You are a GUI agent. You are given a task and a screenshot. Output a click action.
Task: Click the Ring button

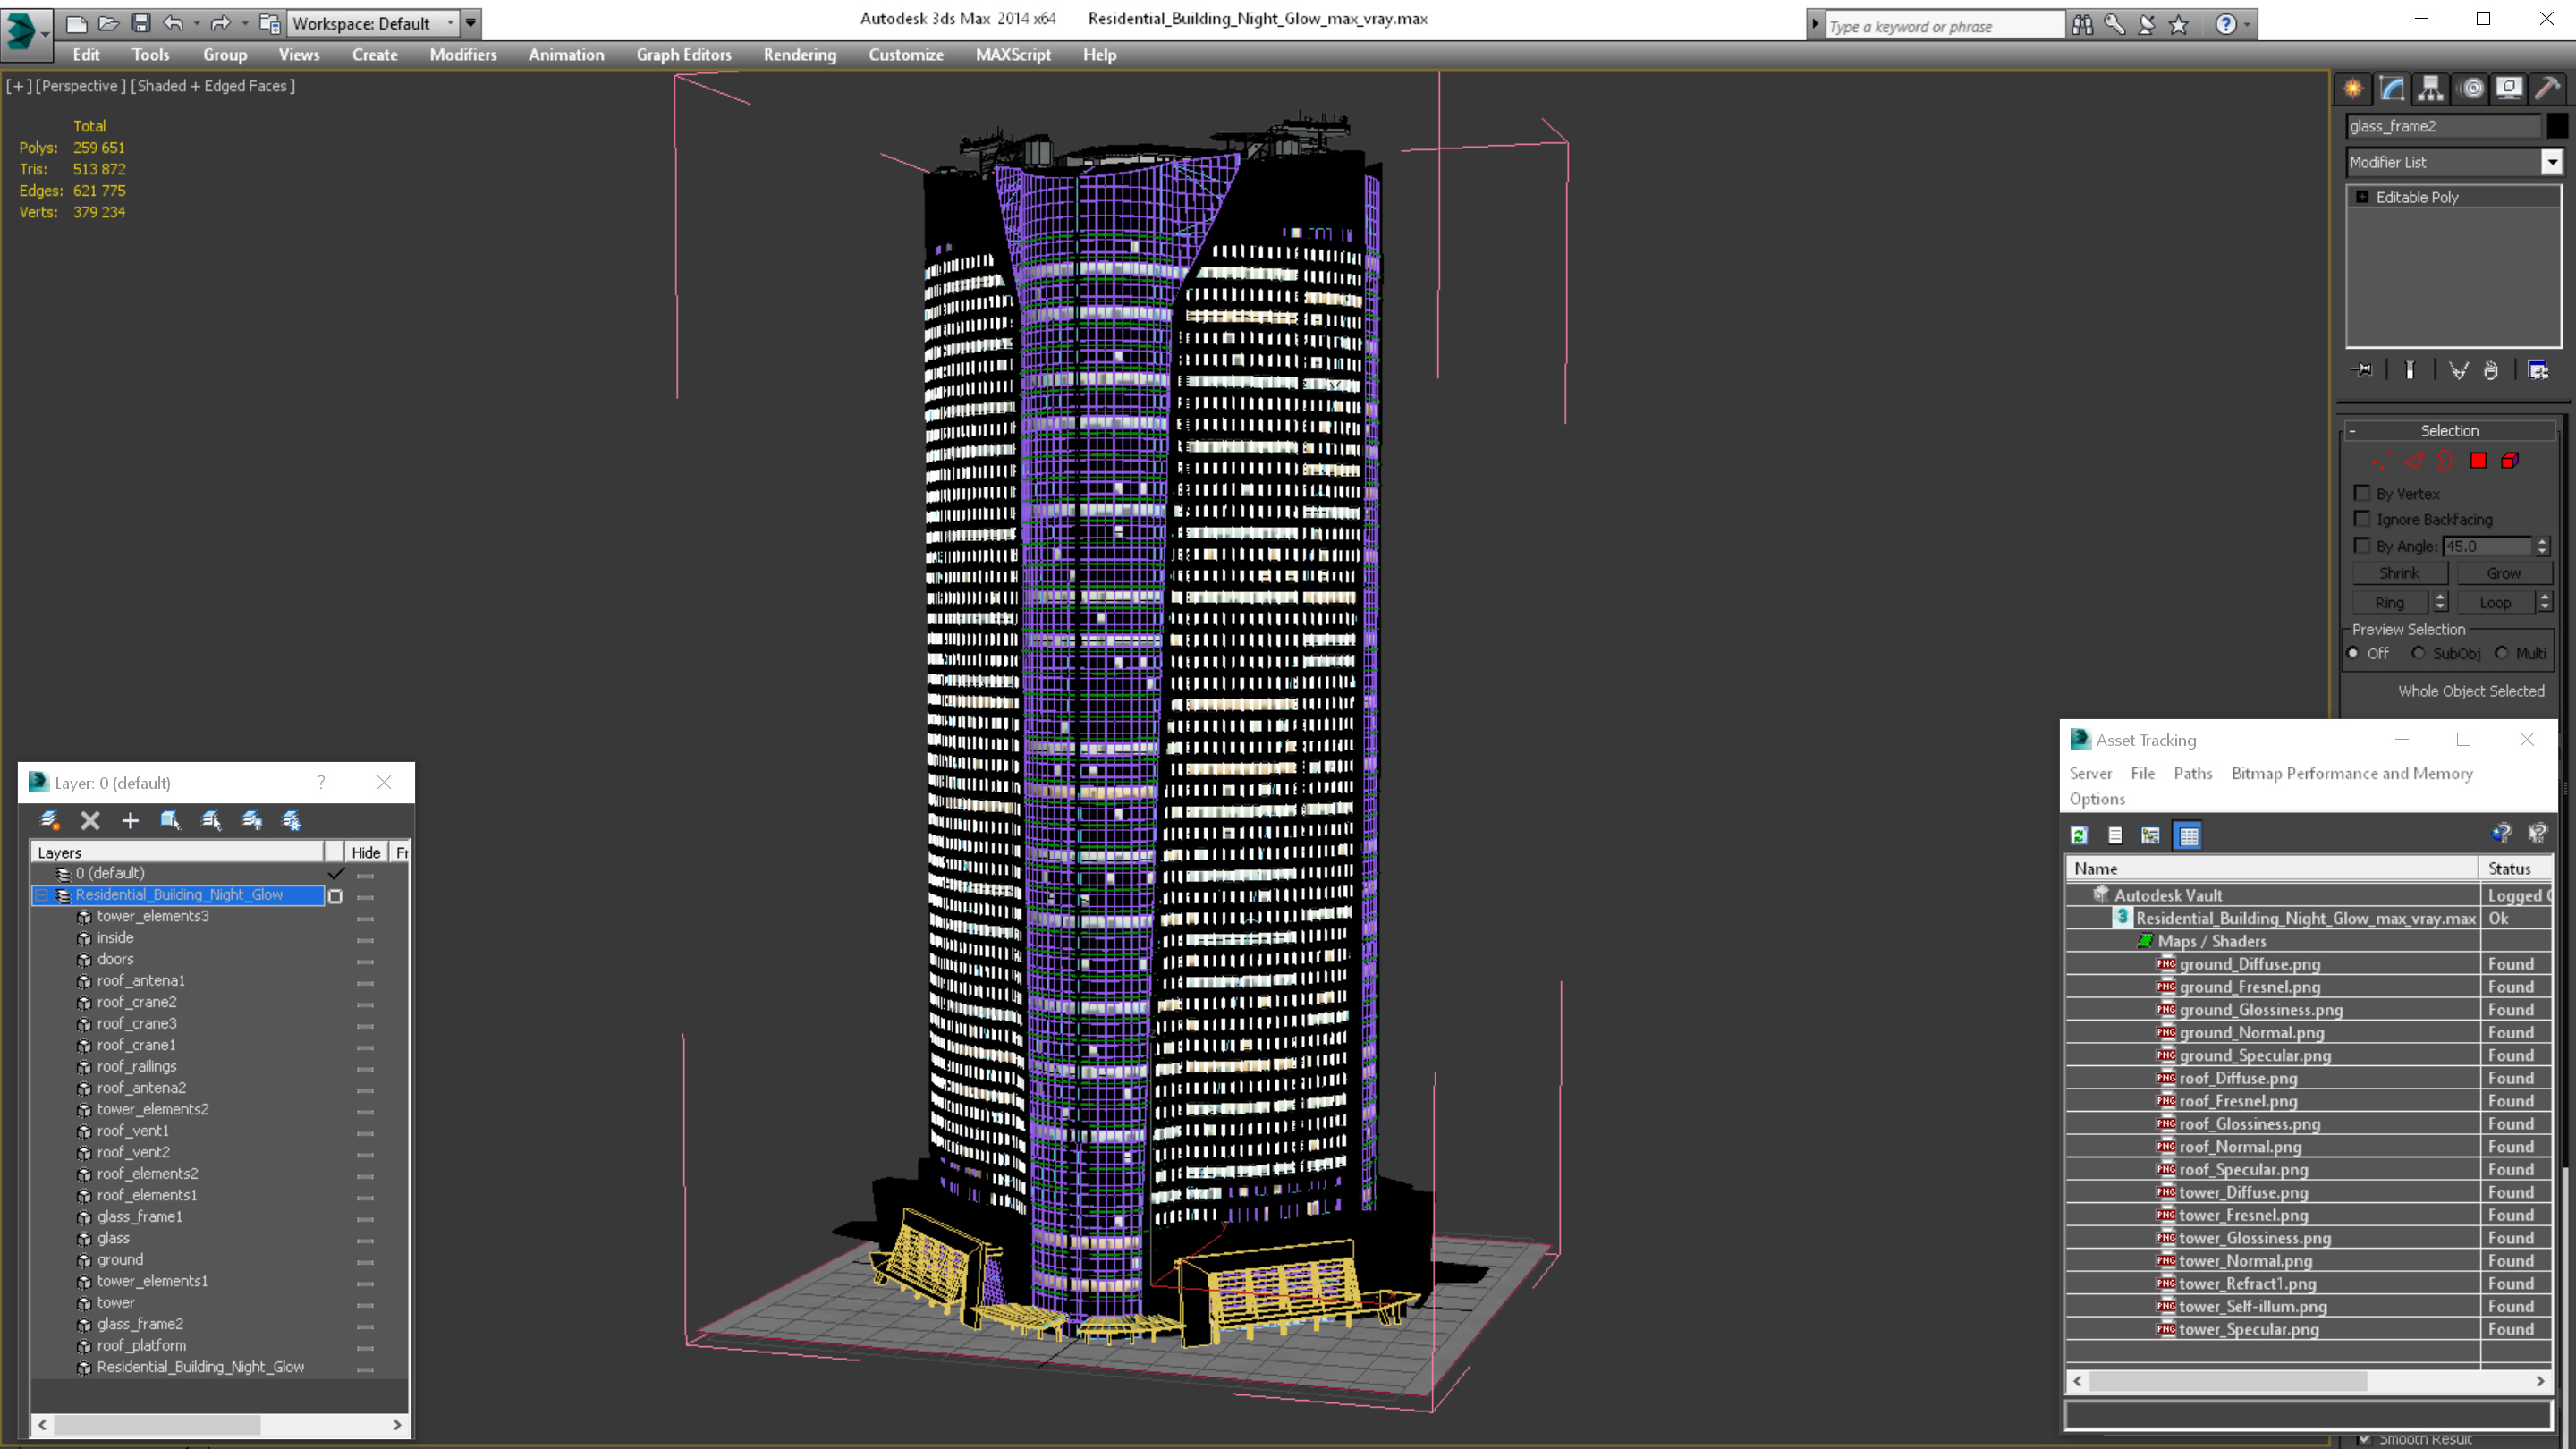tap(2390, 602)
